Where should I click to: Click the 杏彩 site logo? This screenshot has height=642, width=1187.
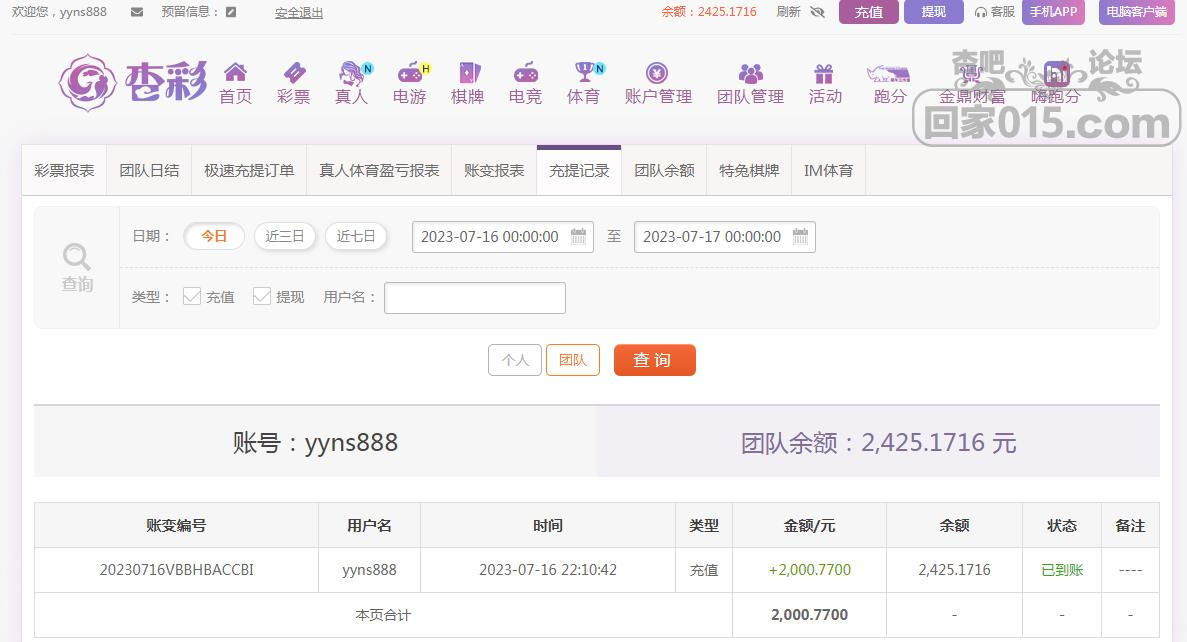pos(132,83)
